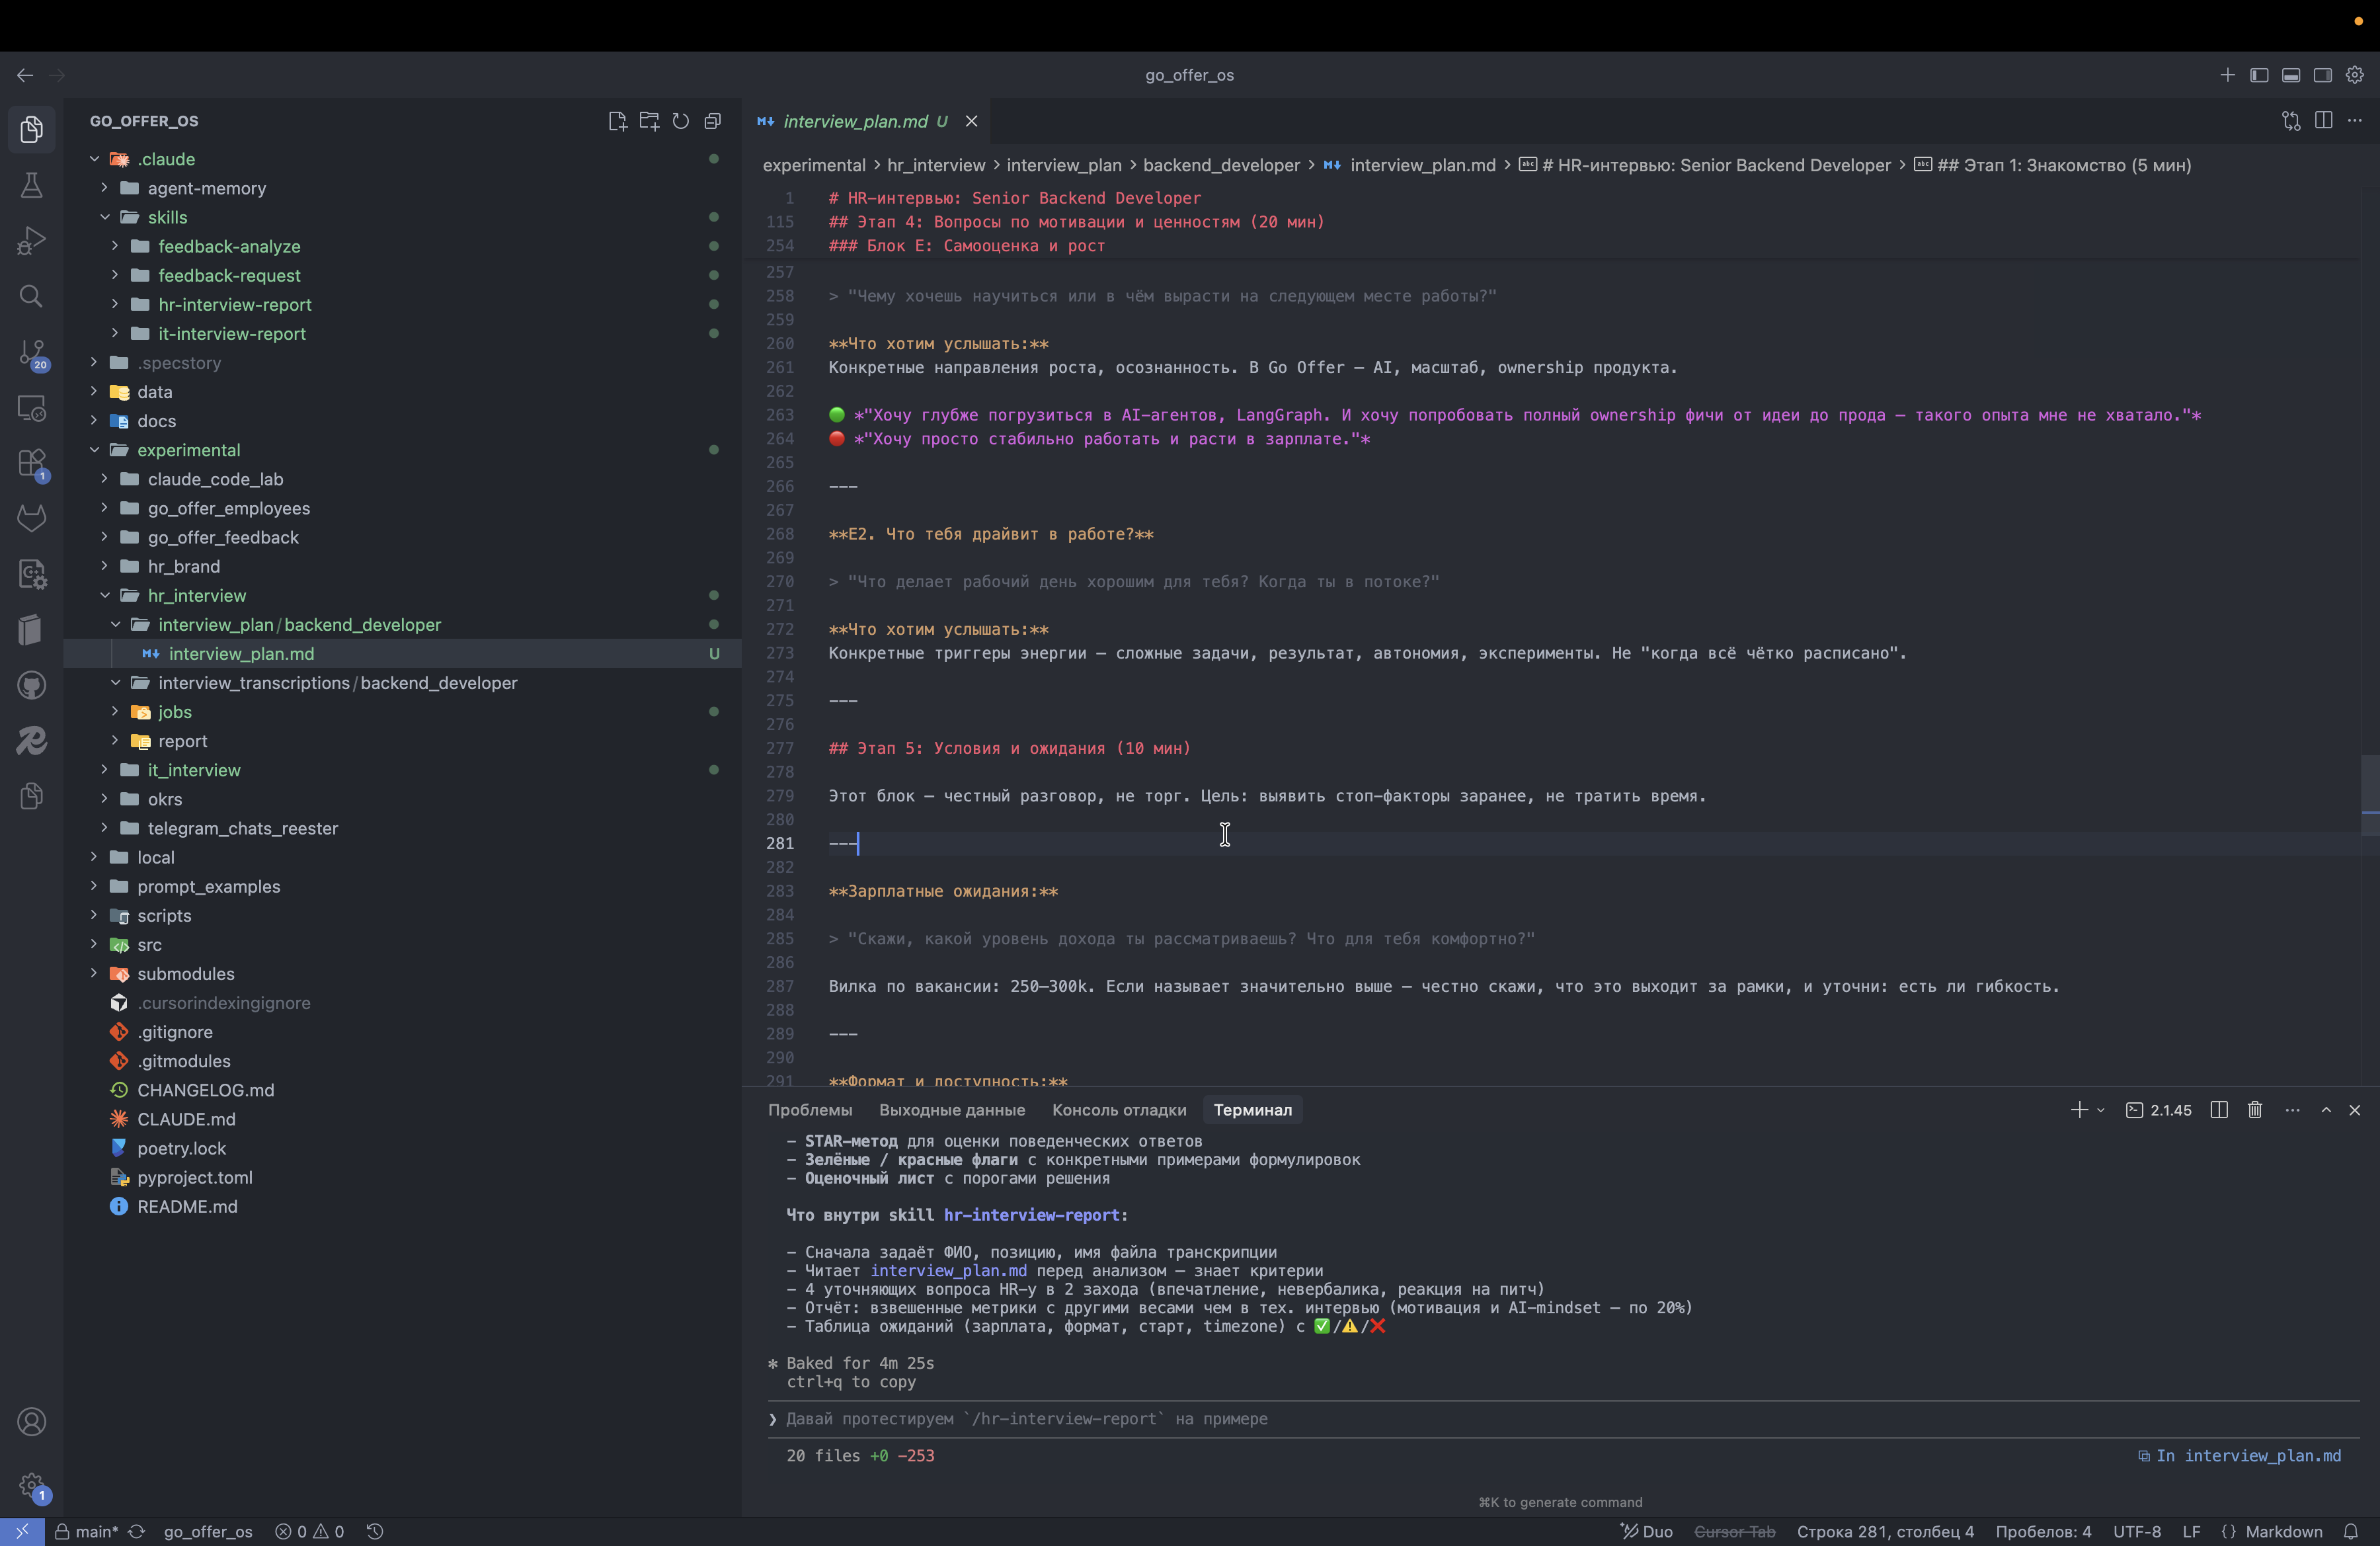This screenshot has width=2380, height=1546.
Task: Toggle the secondary sidebar layout button
Action: pos(2323,75)
